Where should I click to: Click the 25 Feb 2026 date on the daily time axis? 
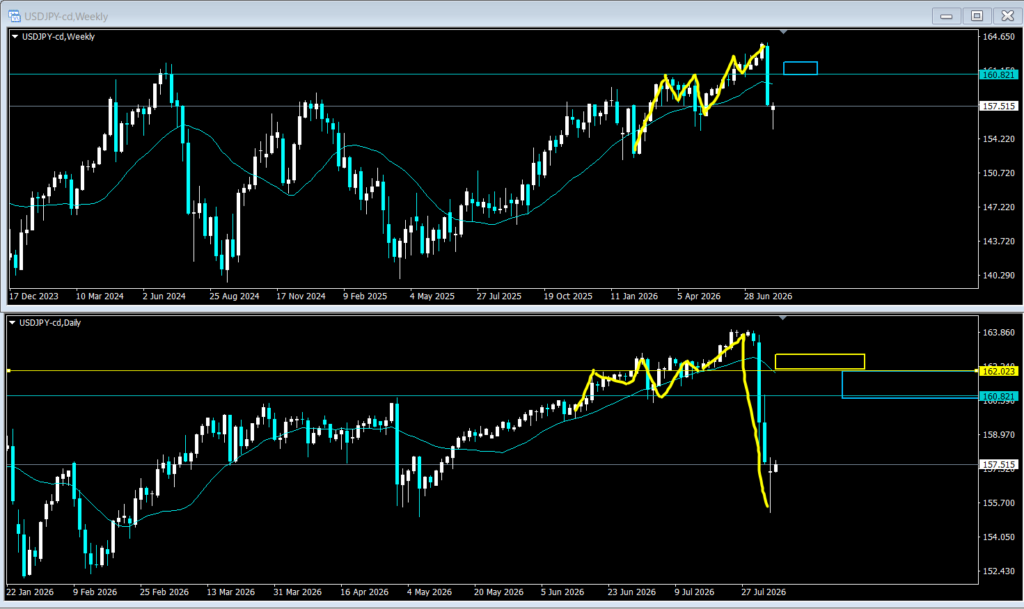tap(164, 592)
